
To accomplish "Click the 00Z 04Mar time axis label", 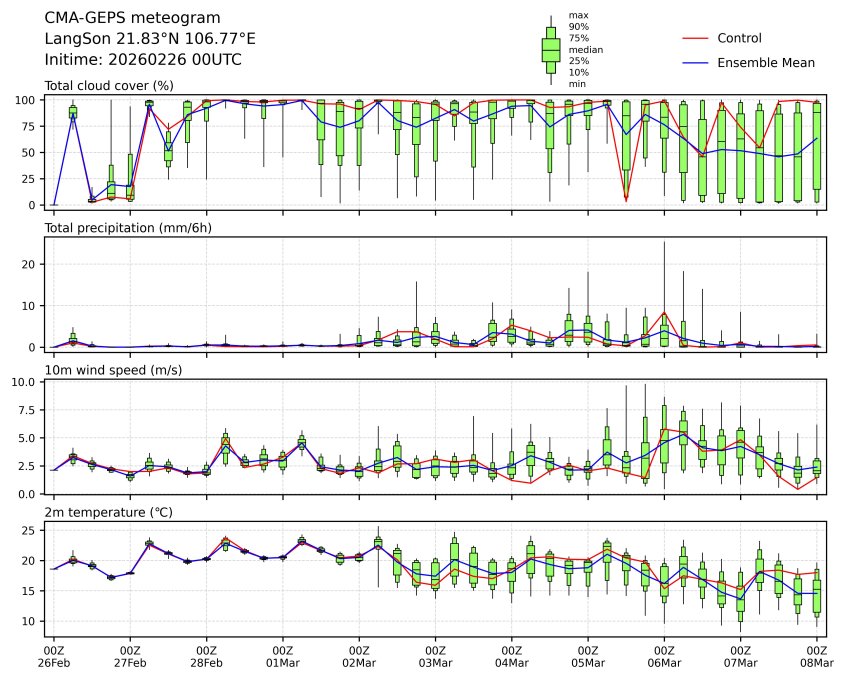I will 511,656.
